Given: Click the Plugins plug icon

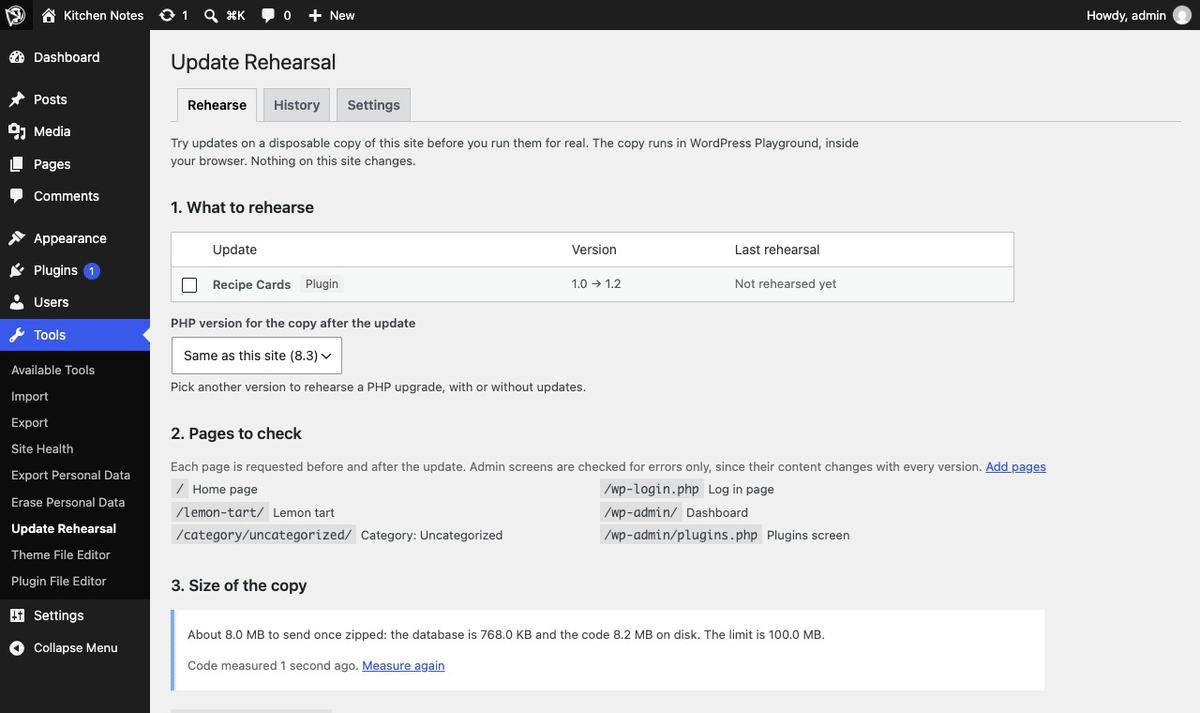Looking at the screenshot, I should coord(17,270).
